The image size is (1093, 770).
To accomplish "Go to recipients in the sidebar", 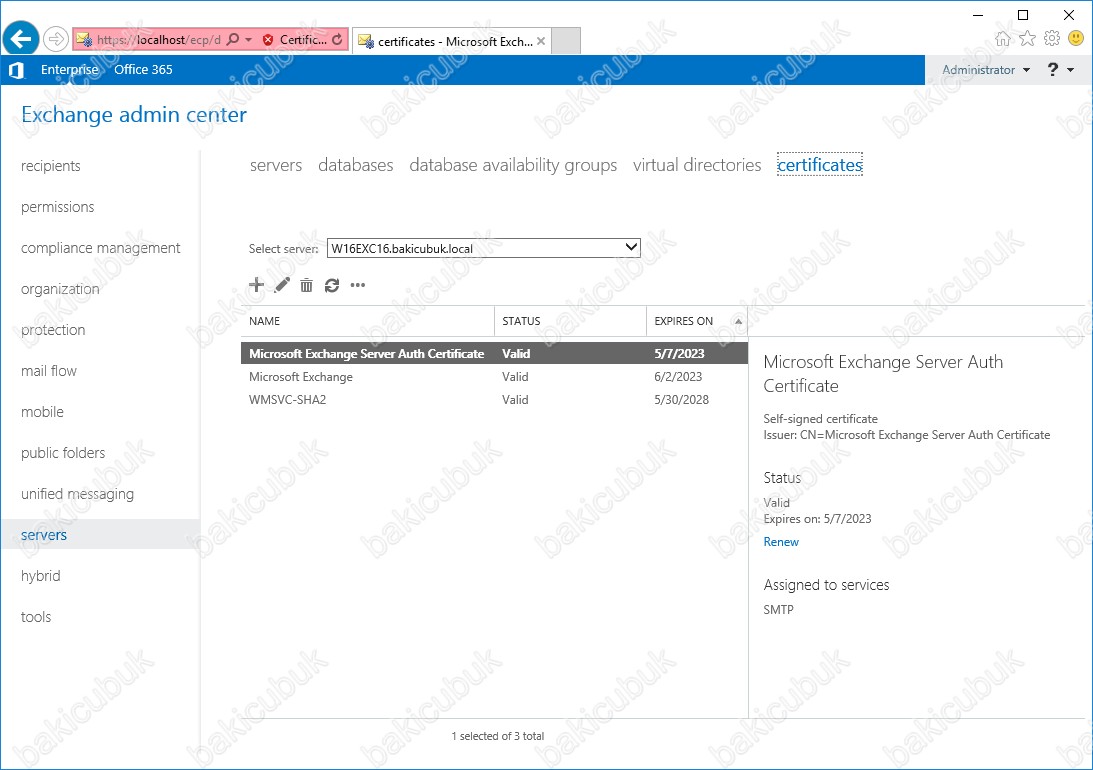I will [51, 166].
